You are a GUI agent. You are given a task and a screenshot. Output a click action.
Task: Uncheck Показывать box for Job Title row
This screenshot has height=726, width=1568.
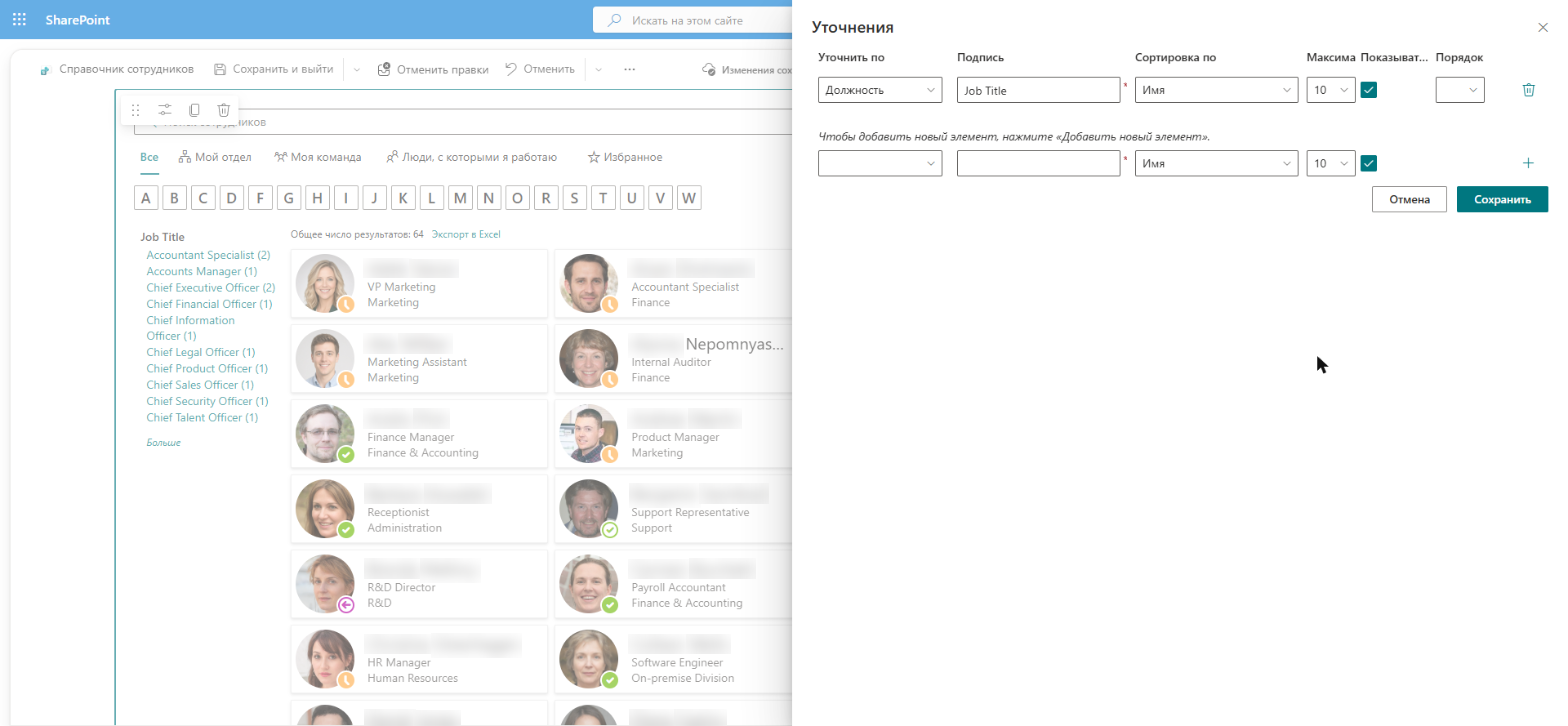(x=1369, y=90)
